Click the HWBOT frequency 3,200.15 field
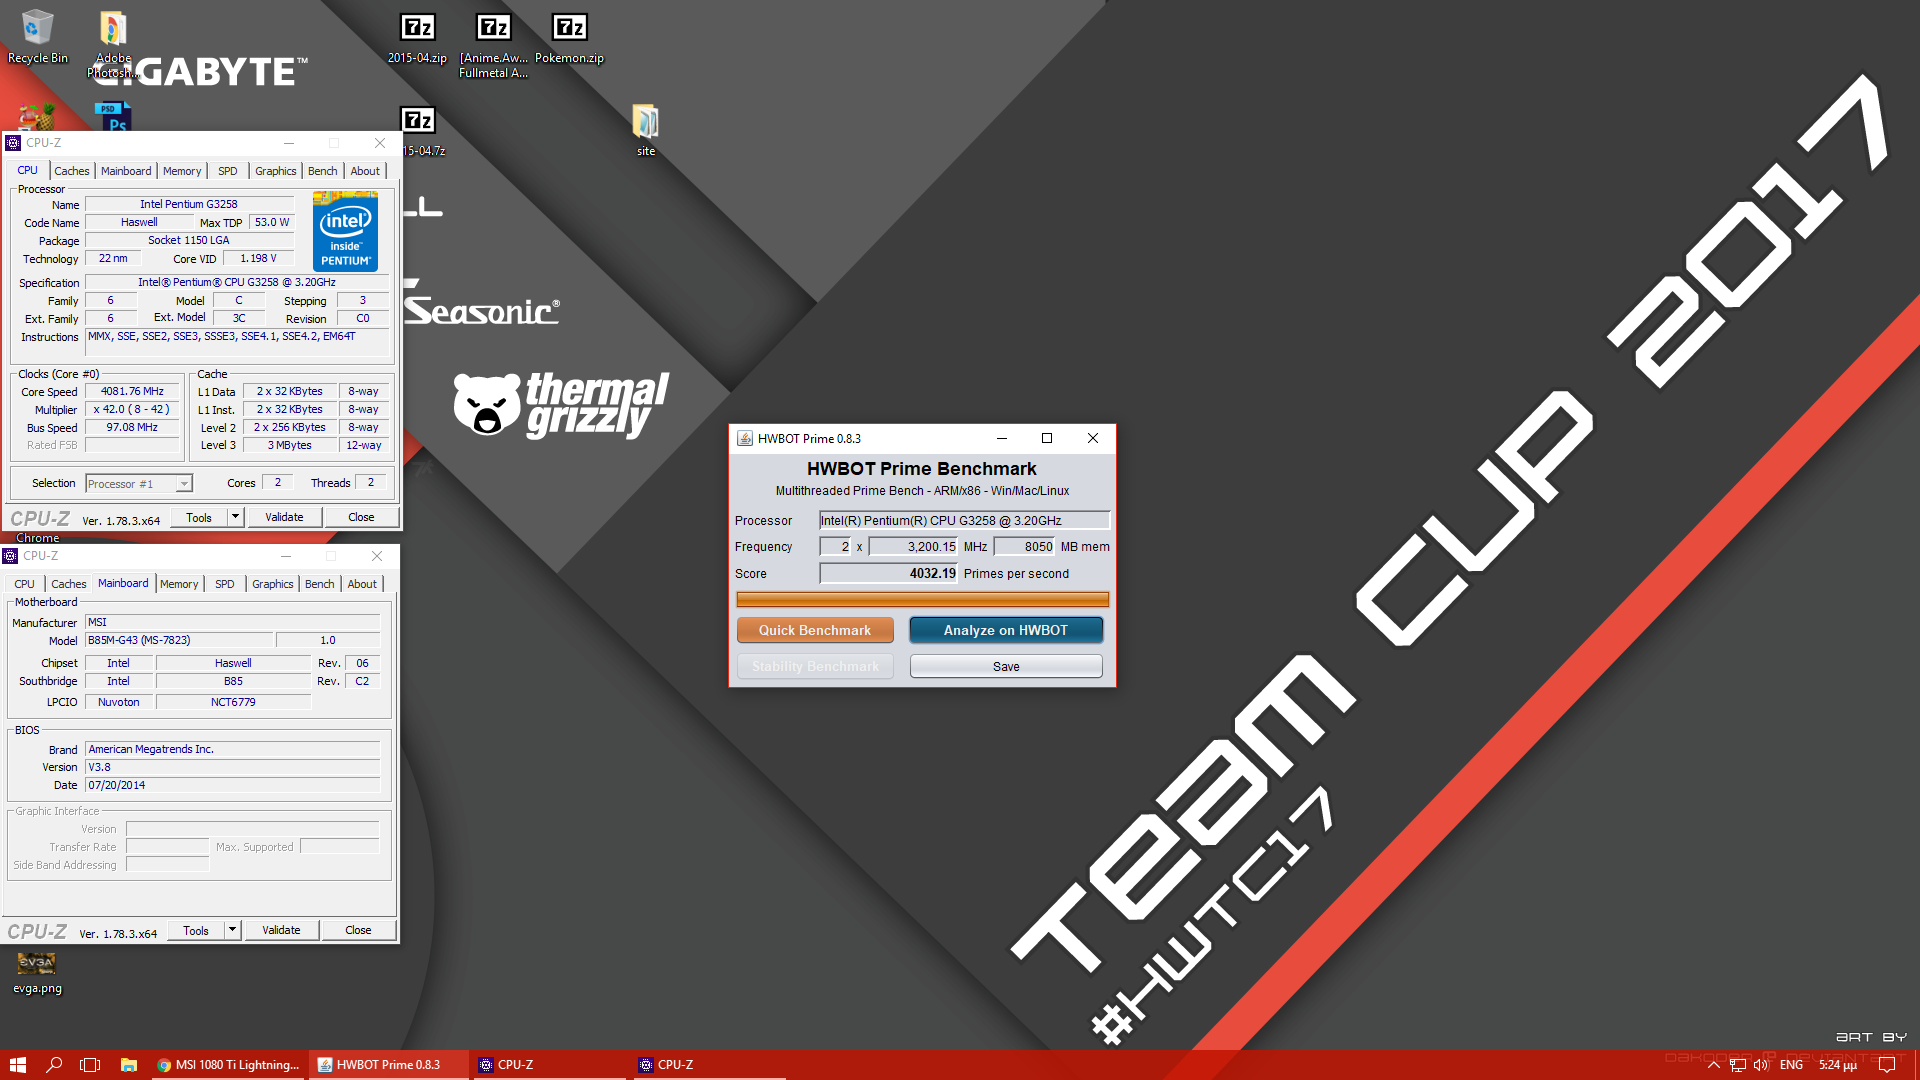Viewport: 1920px width, 1080px height. [x=913, y=546]
